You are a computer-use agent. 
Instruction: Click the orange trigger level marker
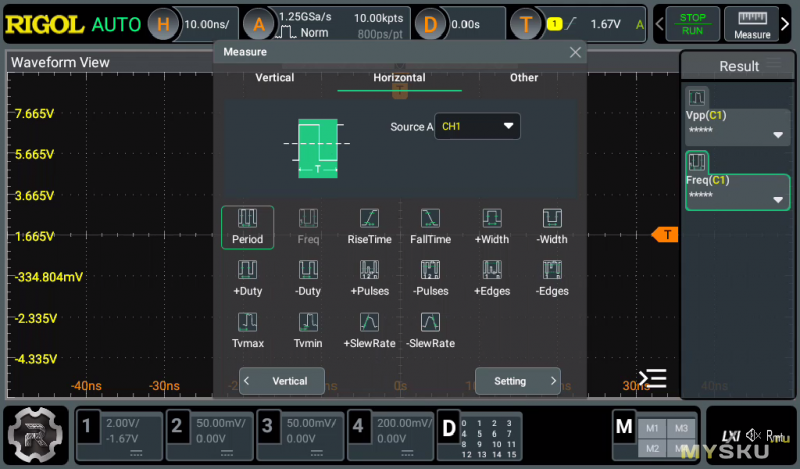pyautogui.click(x=665, y=235)
